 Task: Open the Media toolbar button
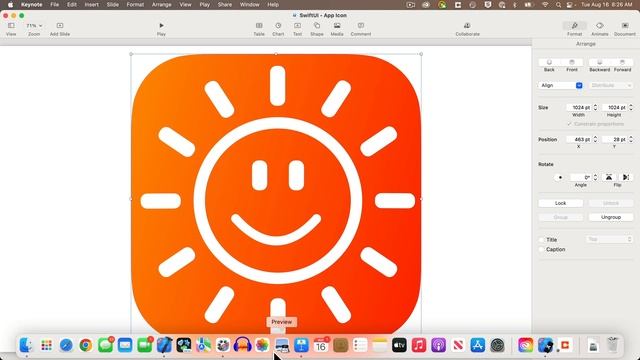click(337, 29)
